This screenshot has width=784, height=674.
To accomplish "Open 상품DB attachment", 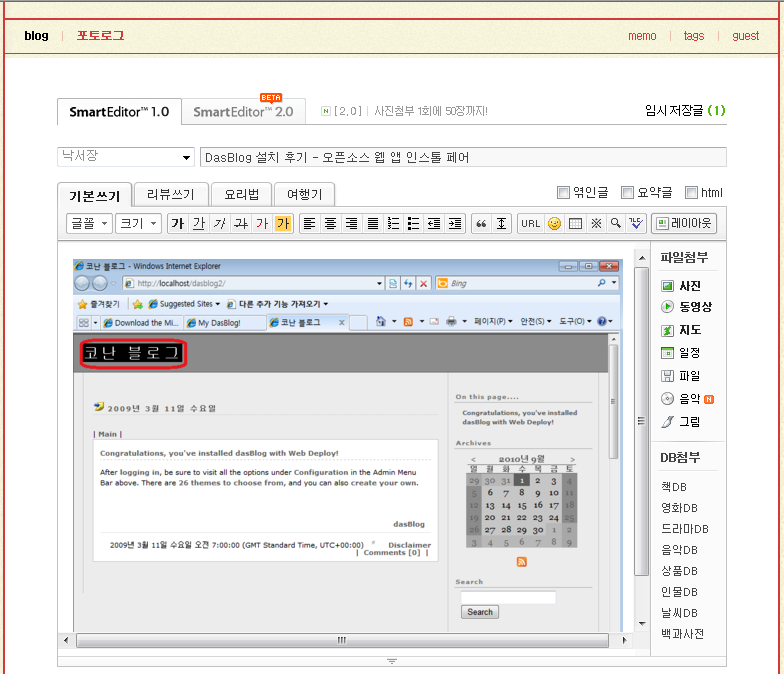I will click(679, 571).
